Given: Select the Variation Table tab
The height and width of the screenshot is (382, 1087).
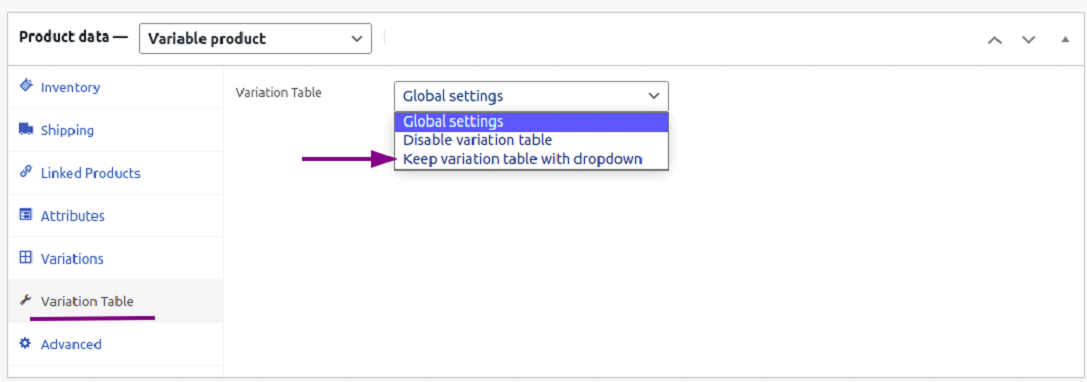Looking at the screenshot, I should (x=115, y=302).
